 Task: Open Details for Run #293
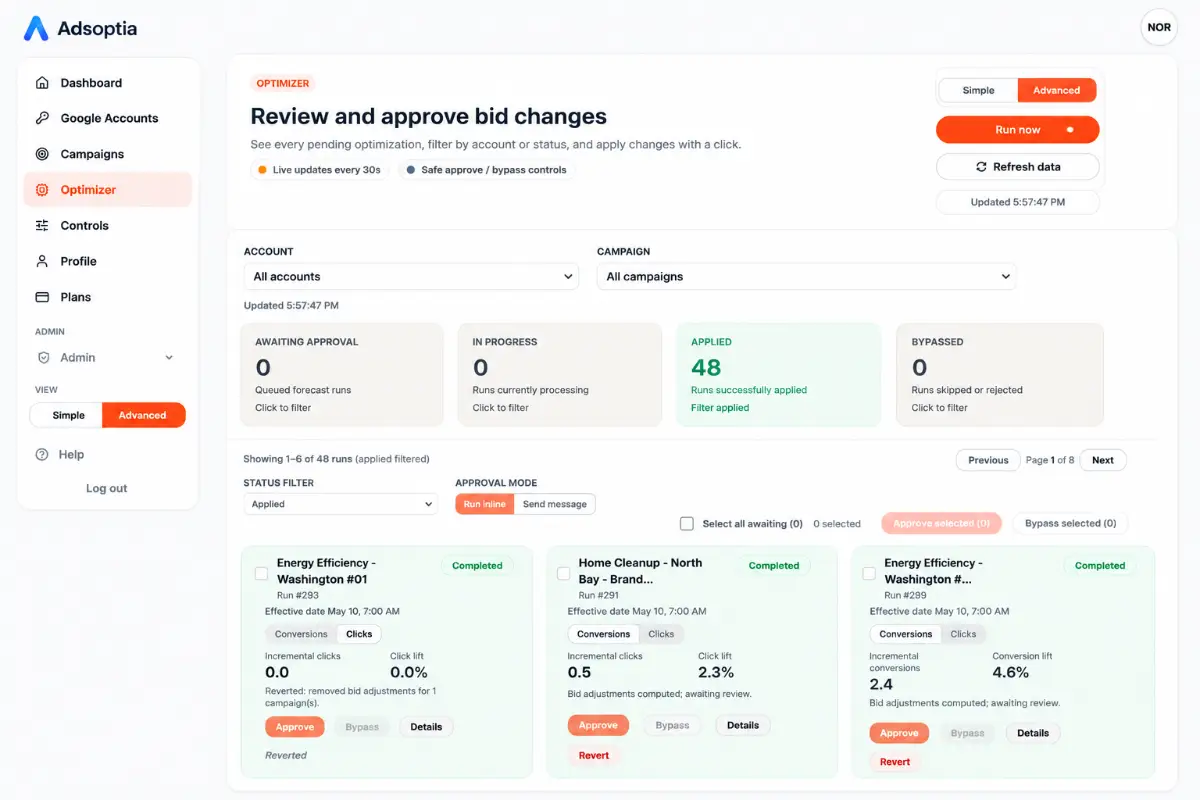(x=426, y=727)
